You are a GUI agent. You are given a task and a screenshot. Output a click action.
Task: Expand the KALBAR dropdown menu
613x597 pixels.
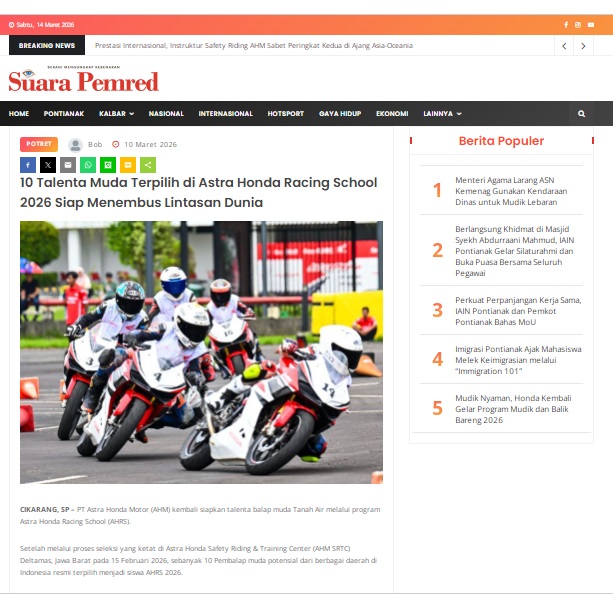click(116, 114)
